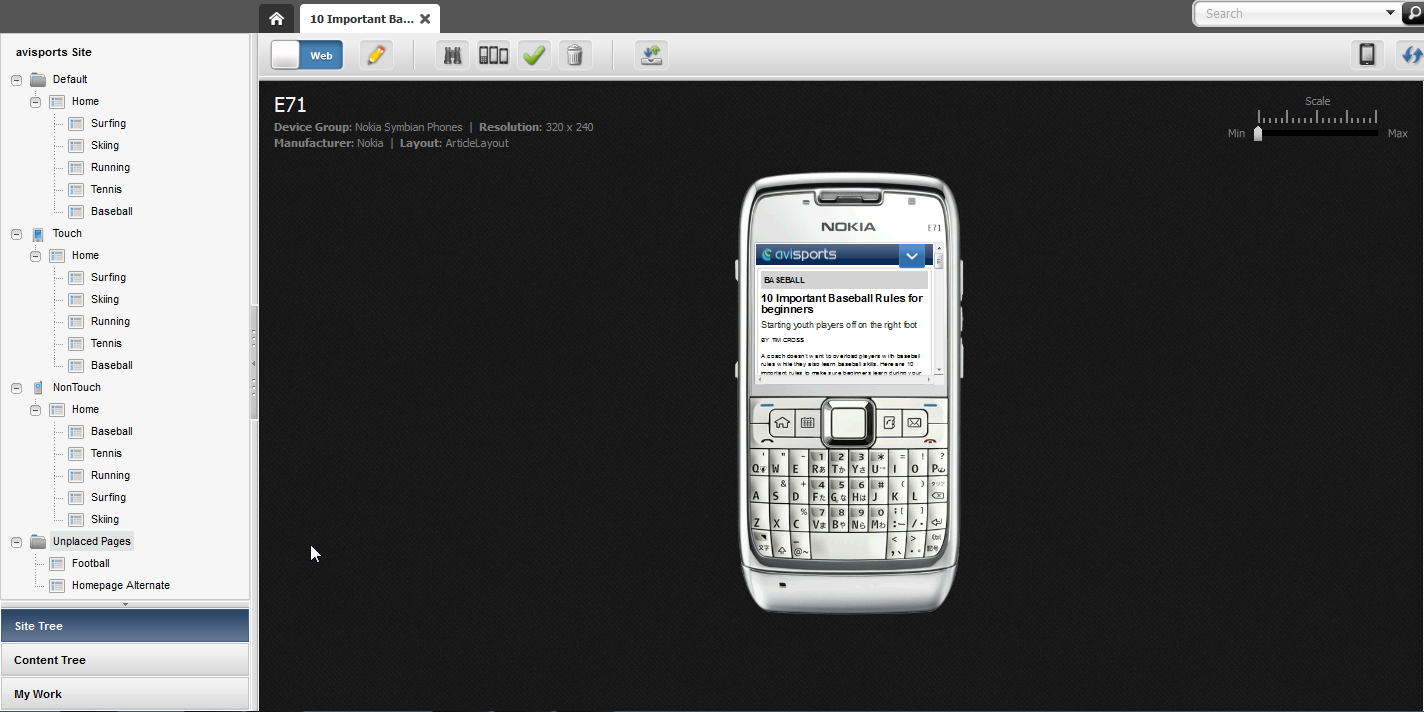Open Running page under NonTouch Home
1424x712 pixels.
pos(110,475)
